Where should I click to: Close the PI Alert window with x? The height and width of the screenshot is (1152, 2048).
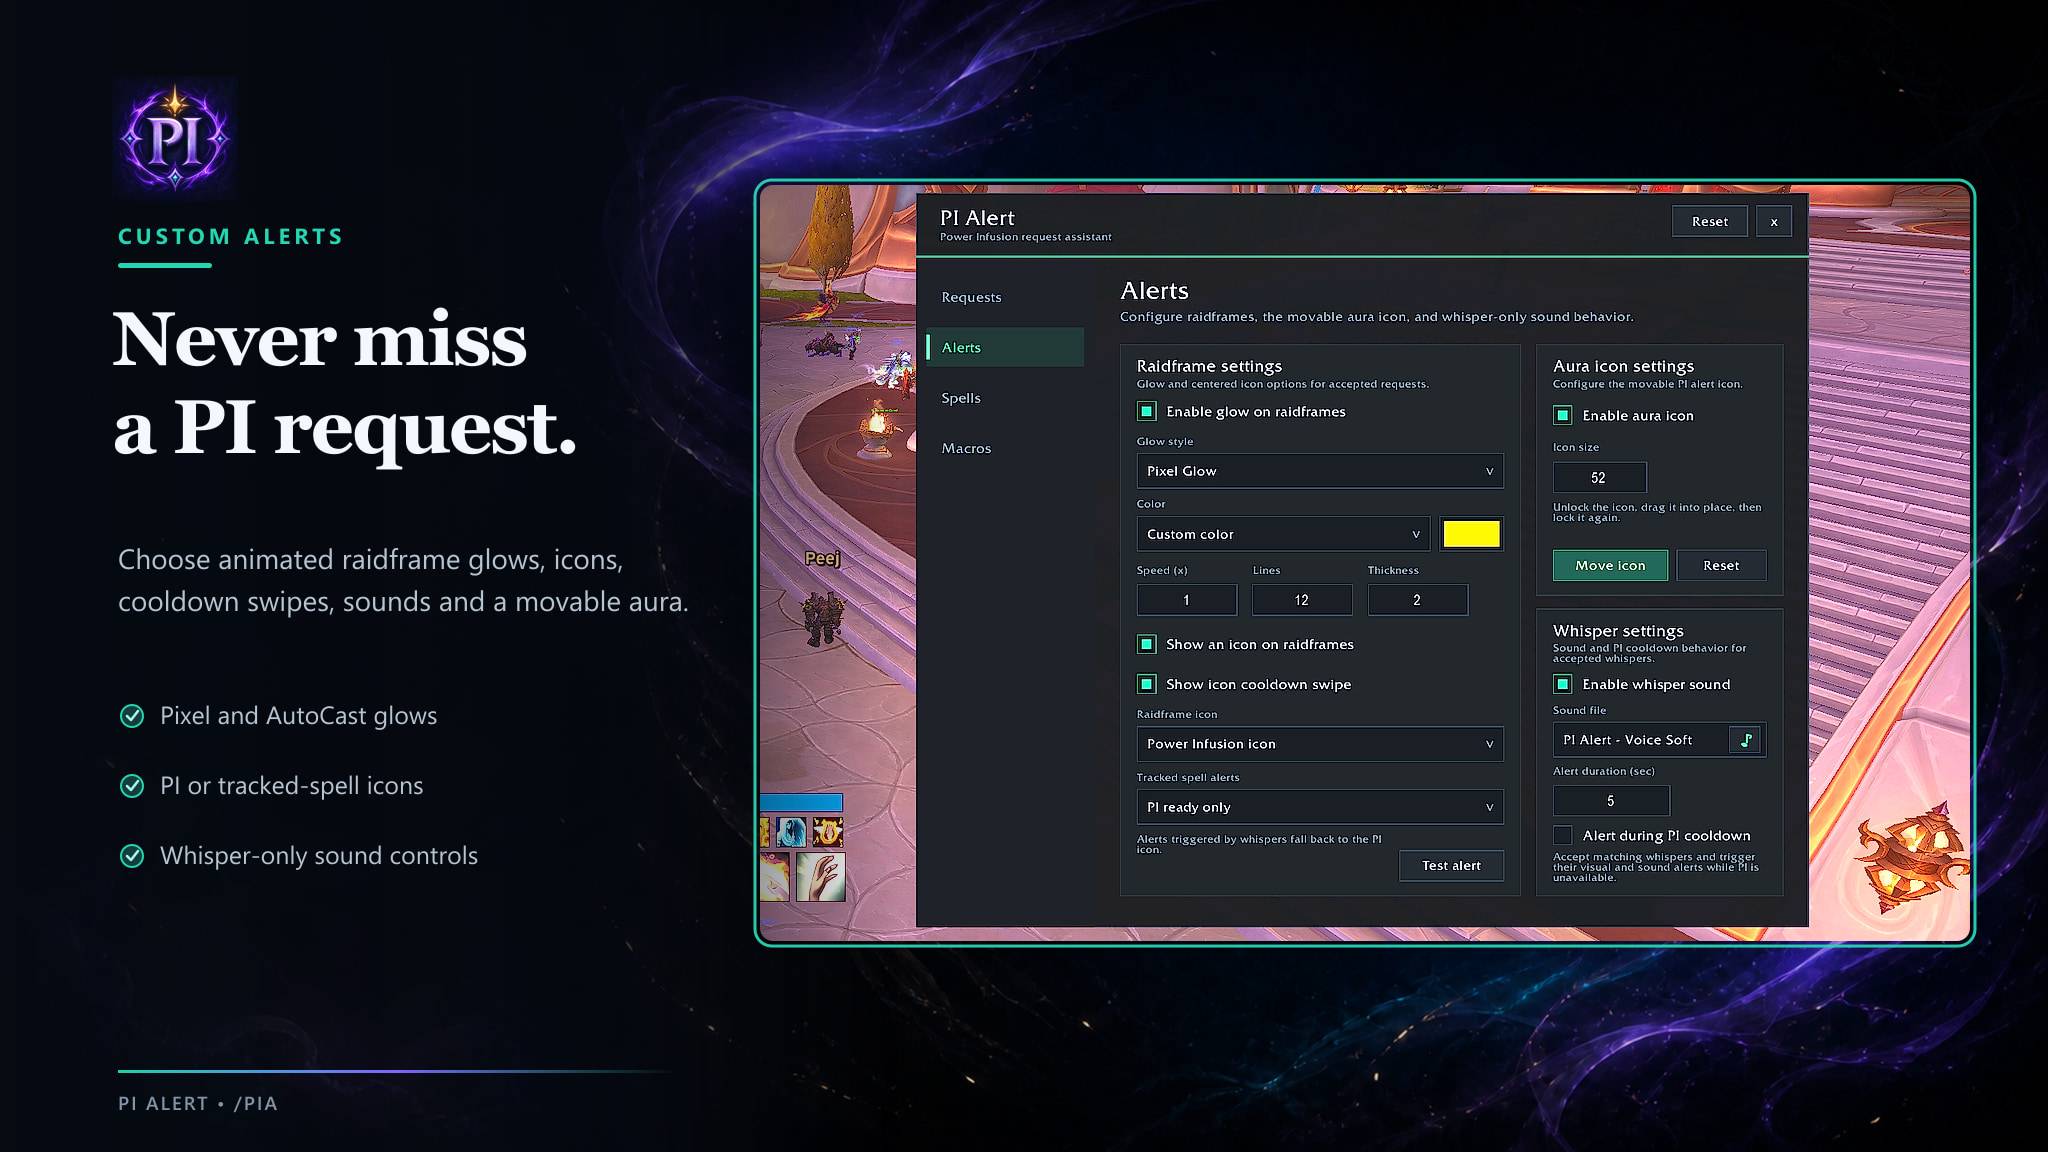point(1774,221)
